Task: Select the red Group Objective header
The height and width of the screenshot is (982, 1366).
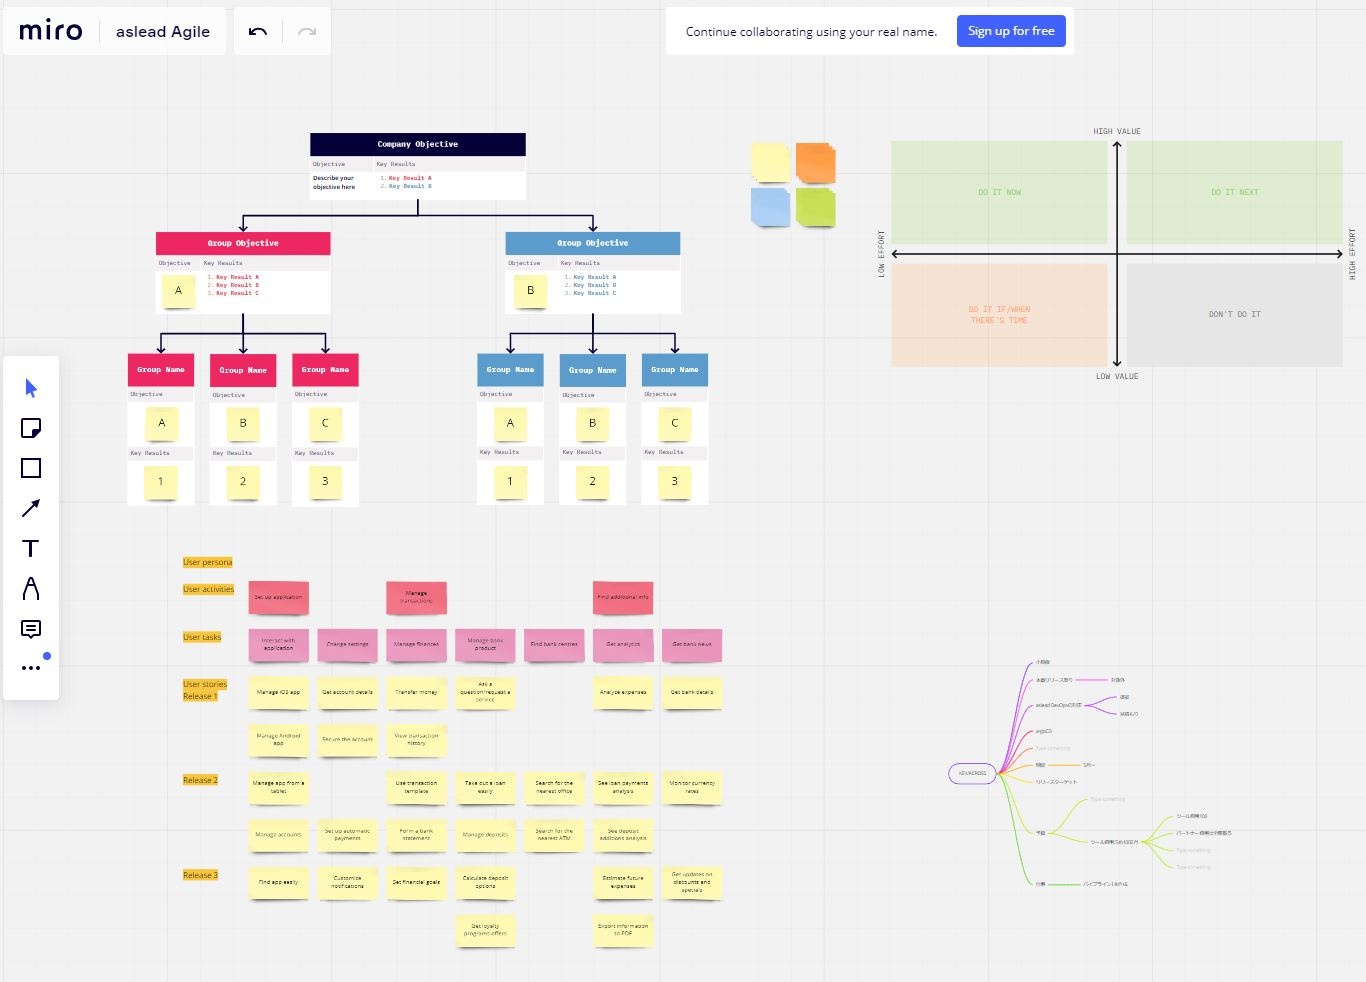Action: click(243, 243)
